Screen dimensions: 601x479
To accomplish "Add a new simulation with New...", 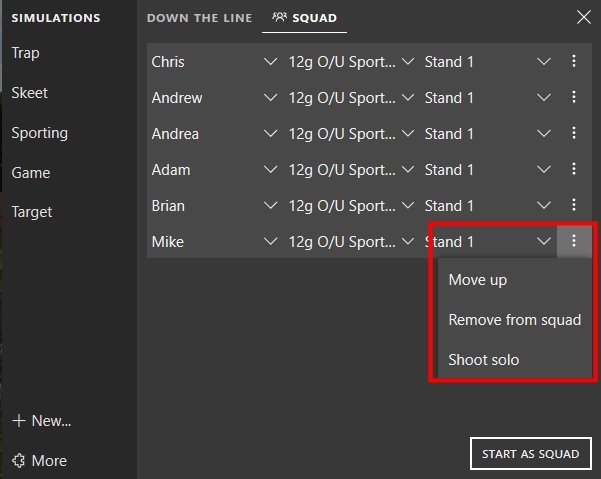I will tap(41, 421).
